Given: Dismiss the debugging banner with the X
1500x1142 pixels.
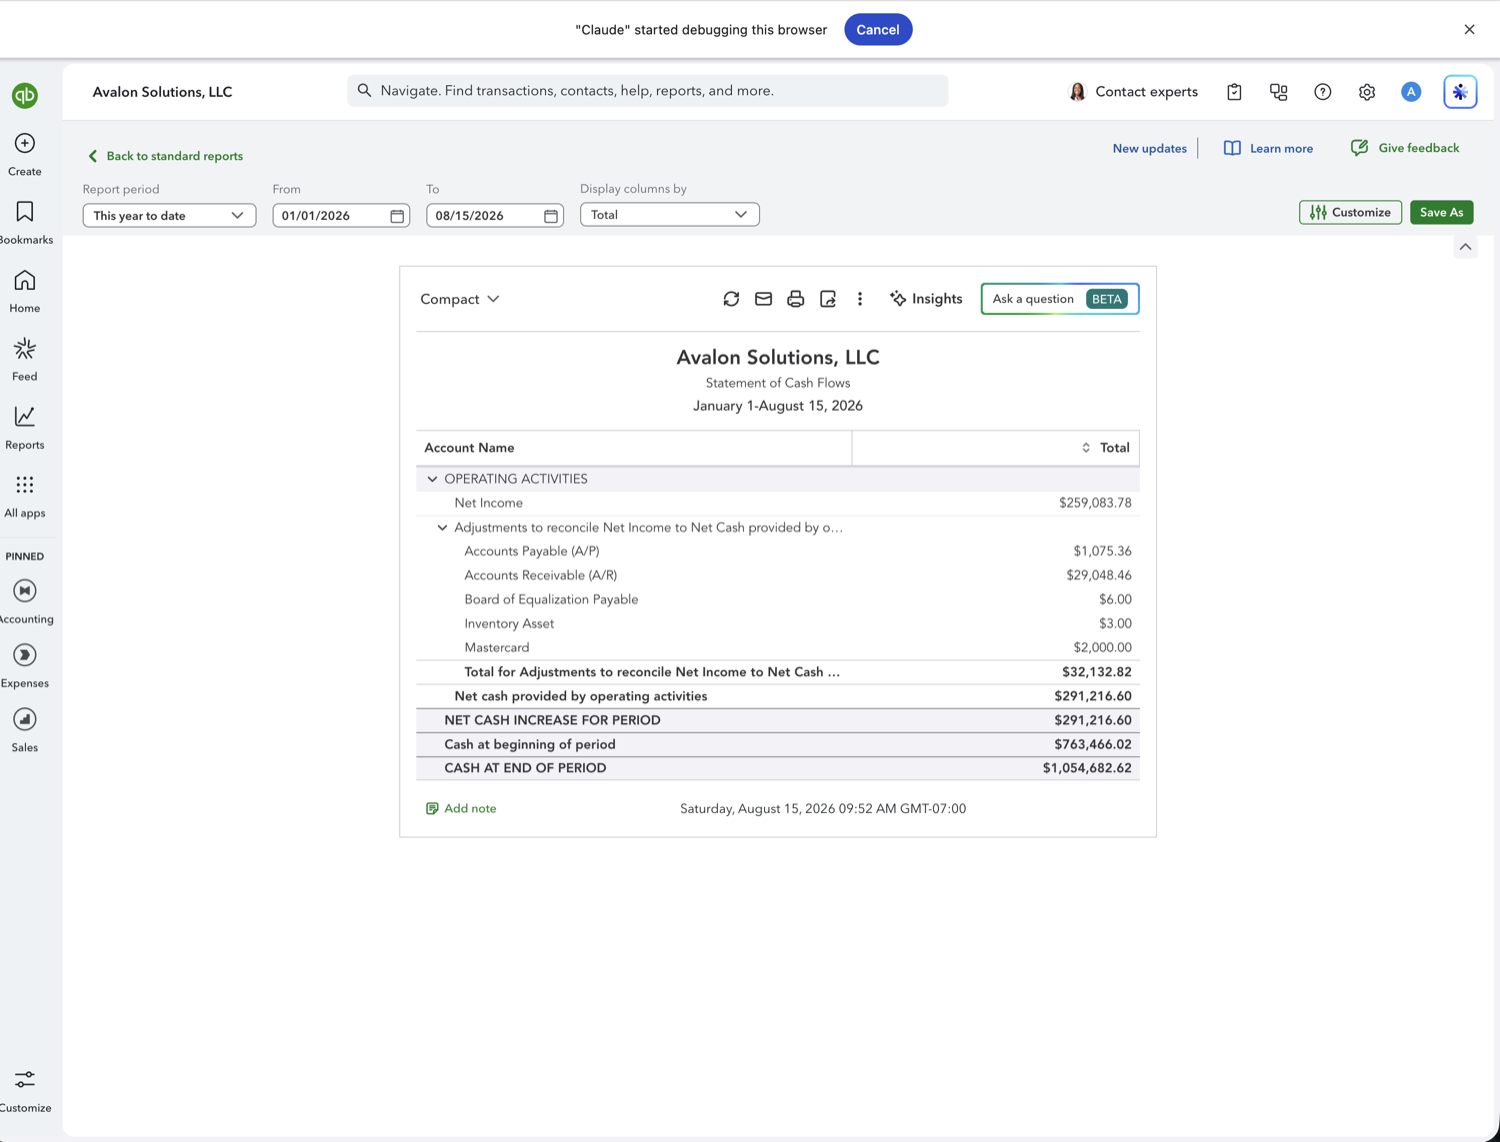Looking at the screenshot, I should point(1469,30).
